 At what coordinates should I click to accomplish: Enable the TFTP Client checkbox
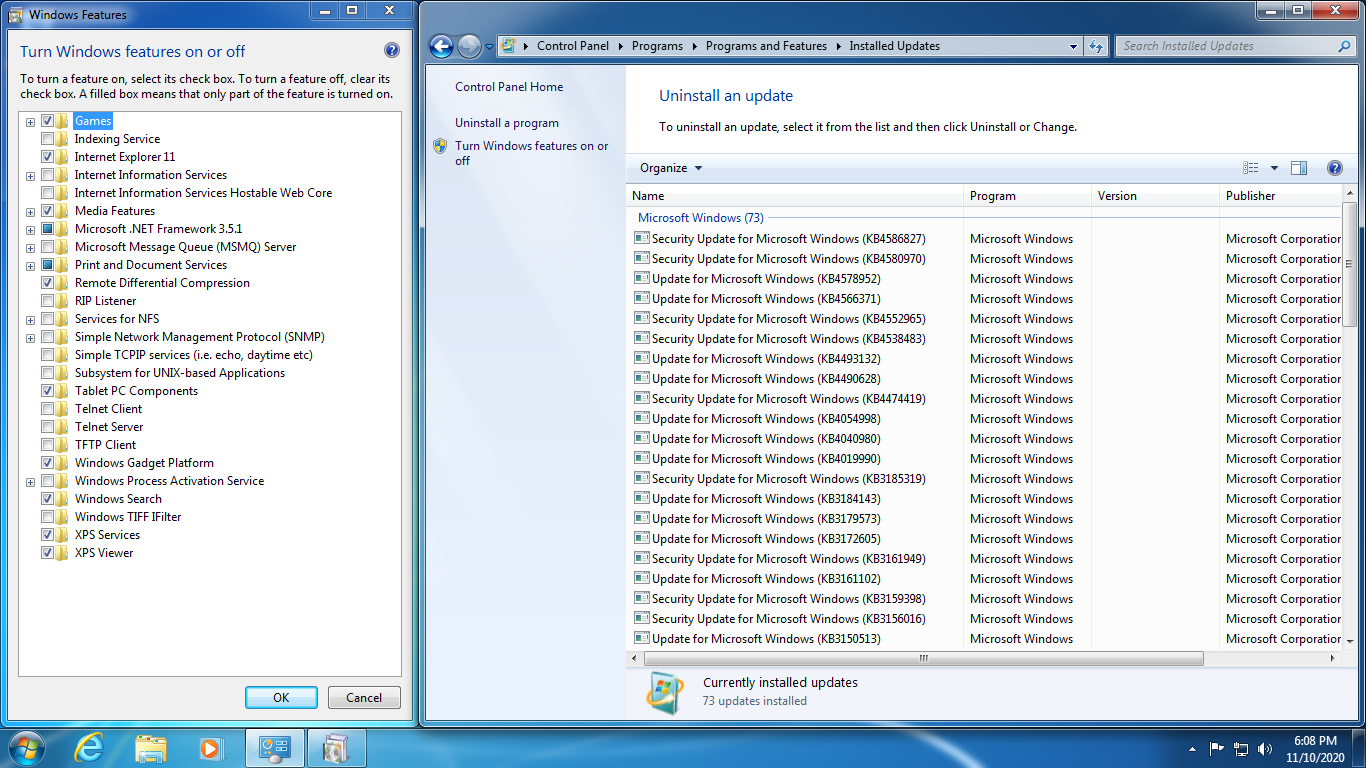coord(47,445)
